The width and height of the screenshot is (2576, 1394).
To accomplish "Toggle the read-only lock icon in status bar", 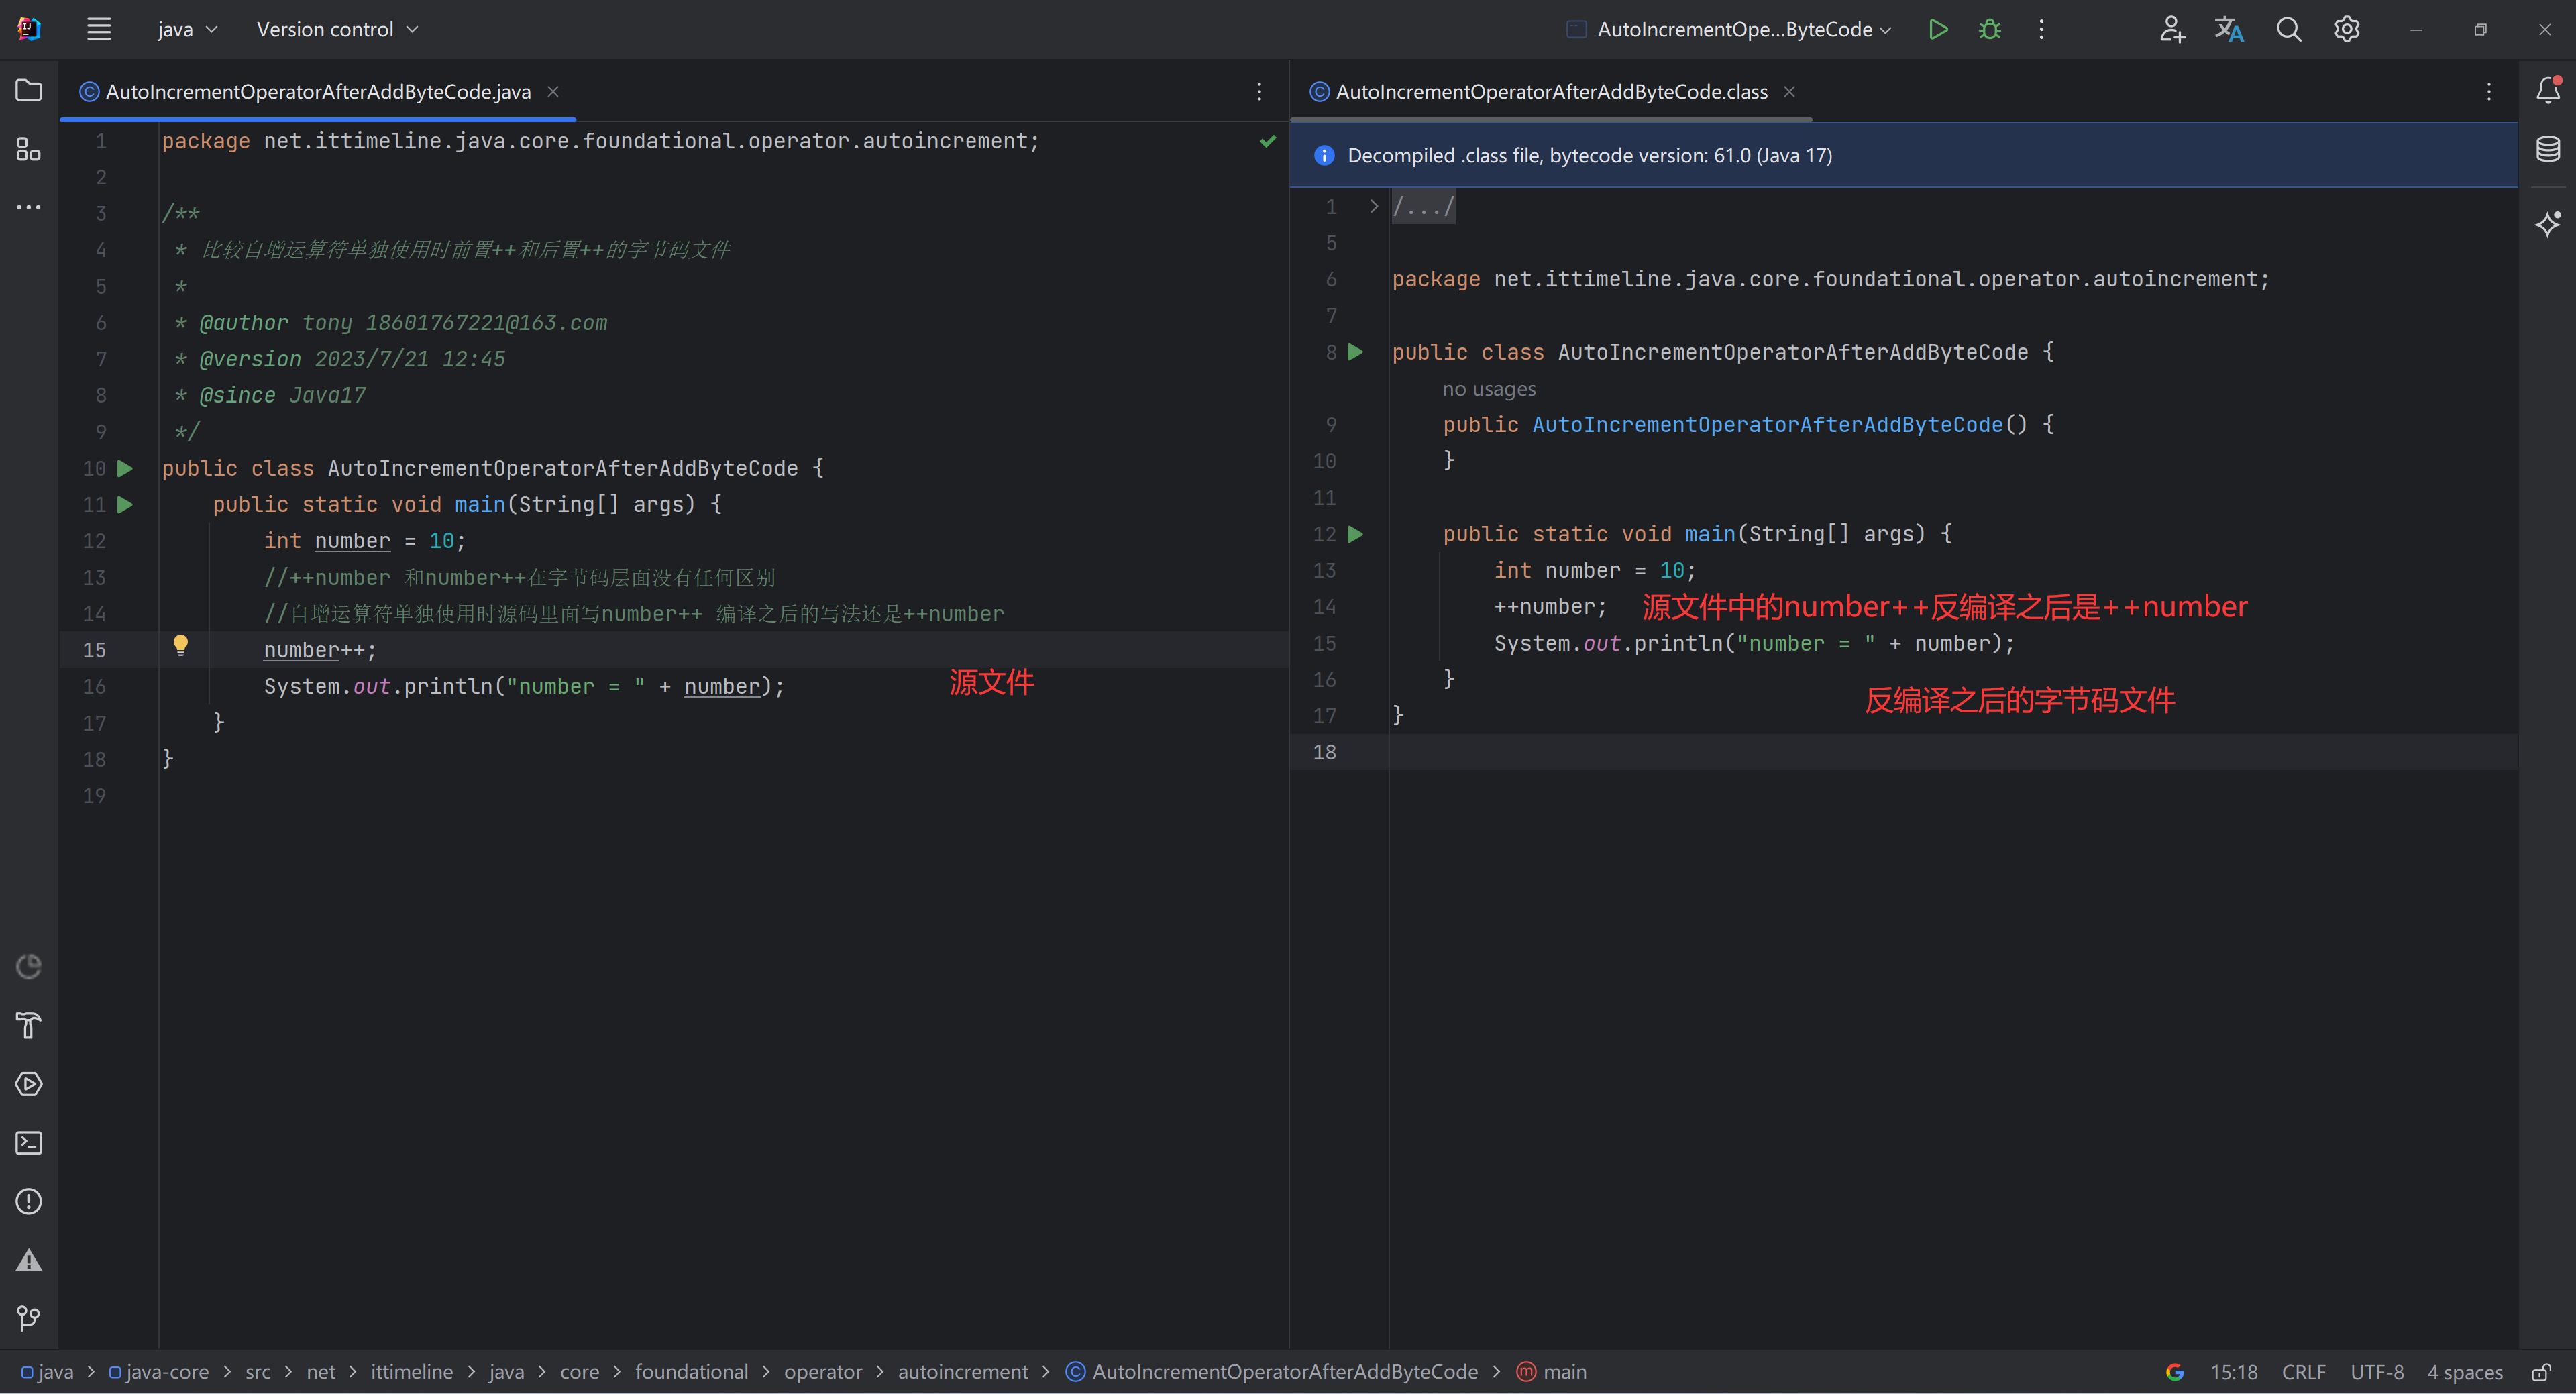I will pos(2541,1372).
